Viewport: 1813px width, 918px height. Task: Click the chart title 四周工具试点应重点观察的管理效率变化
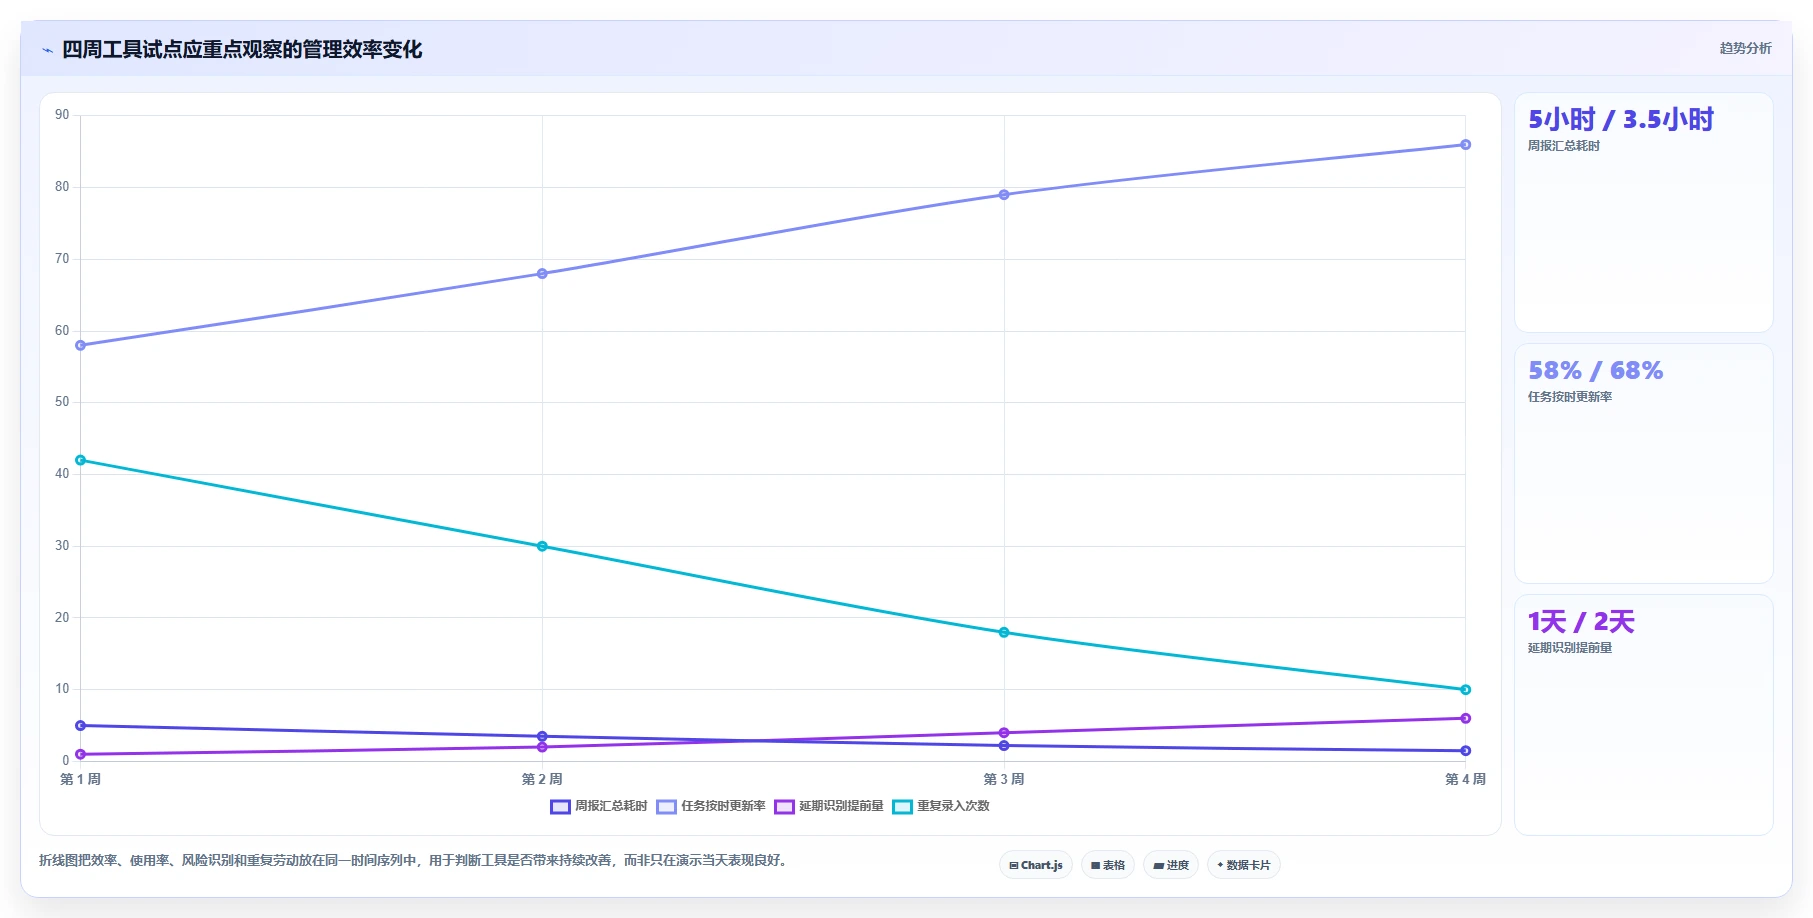242,50
